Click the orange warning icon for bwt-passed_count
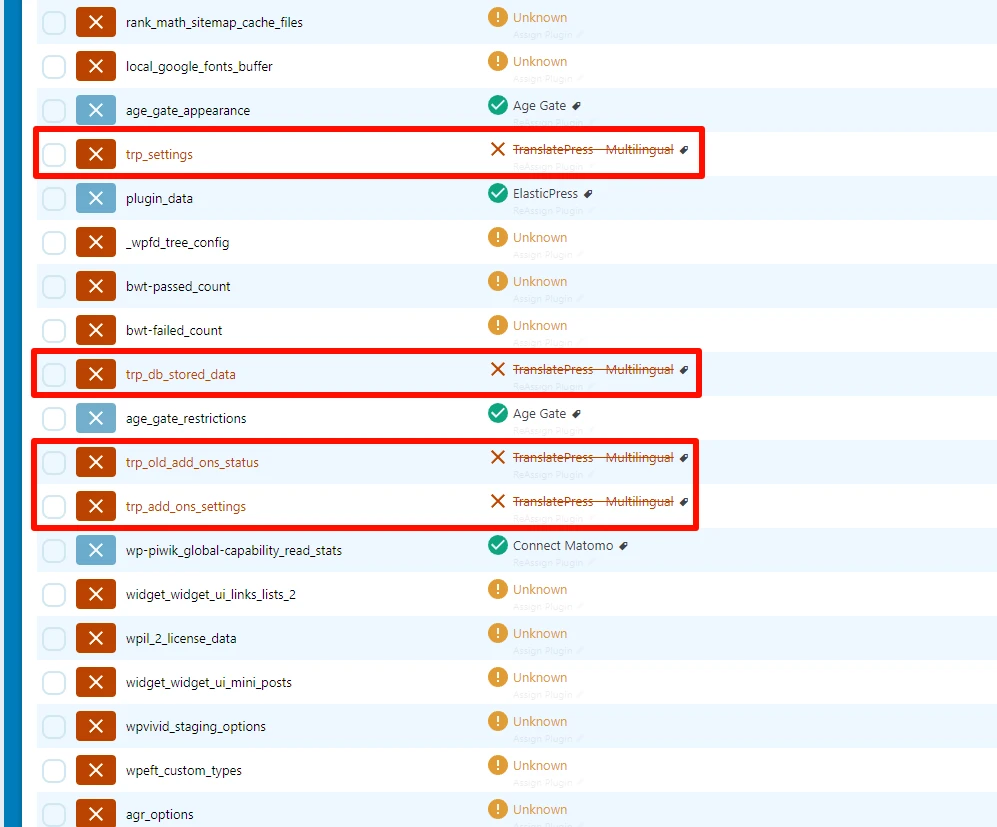The width and height of the screenshot is (997, 827). coord(497,281)
